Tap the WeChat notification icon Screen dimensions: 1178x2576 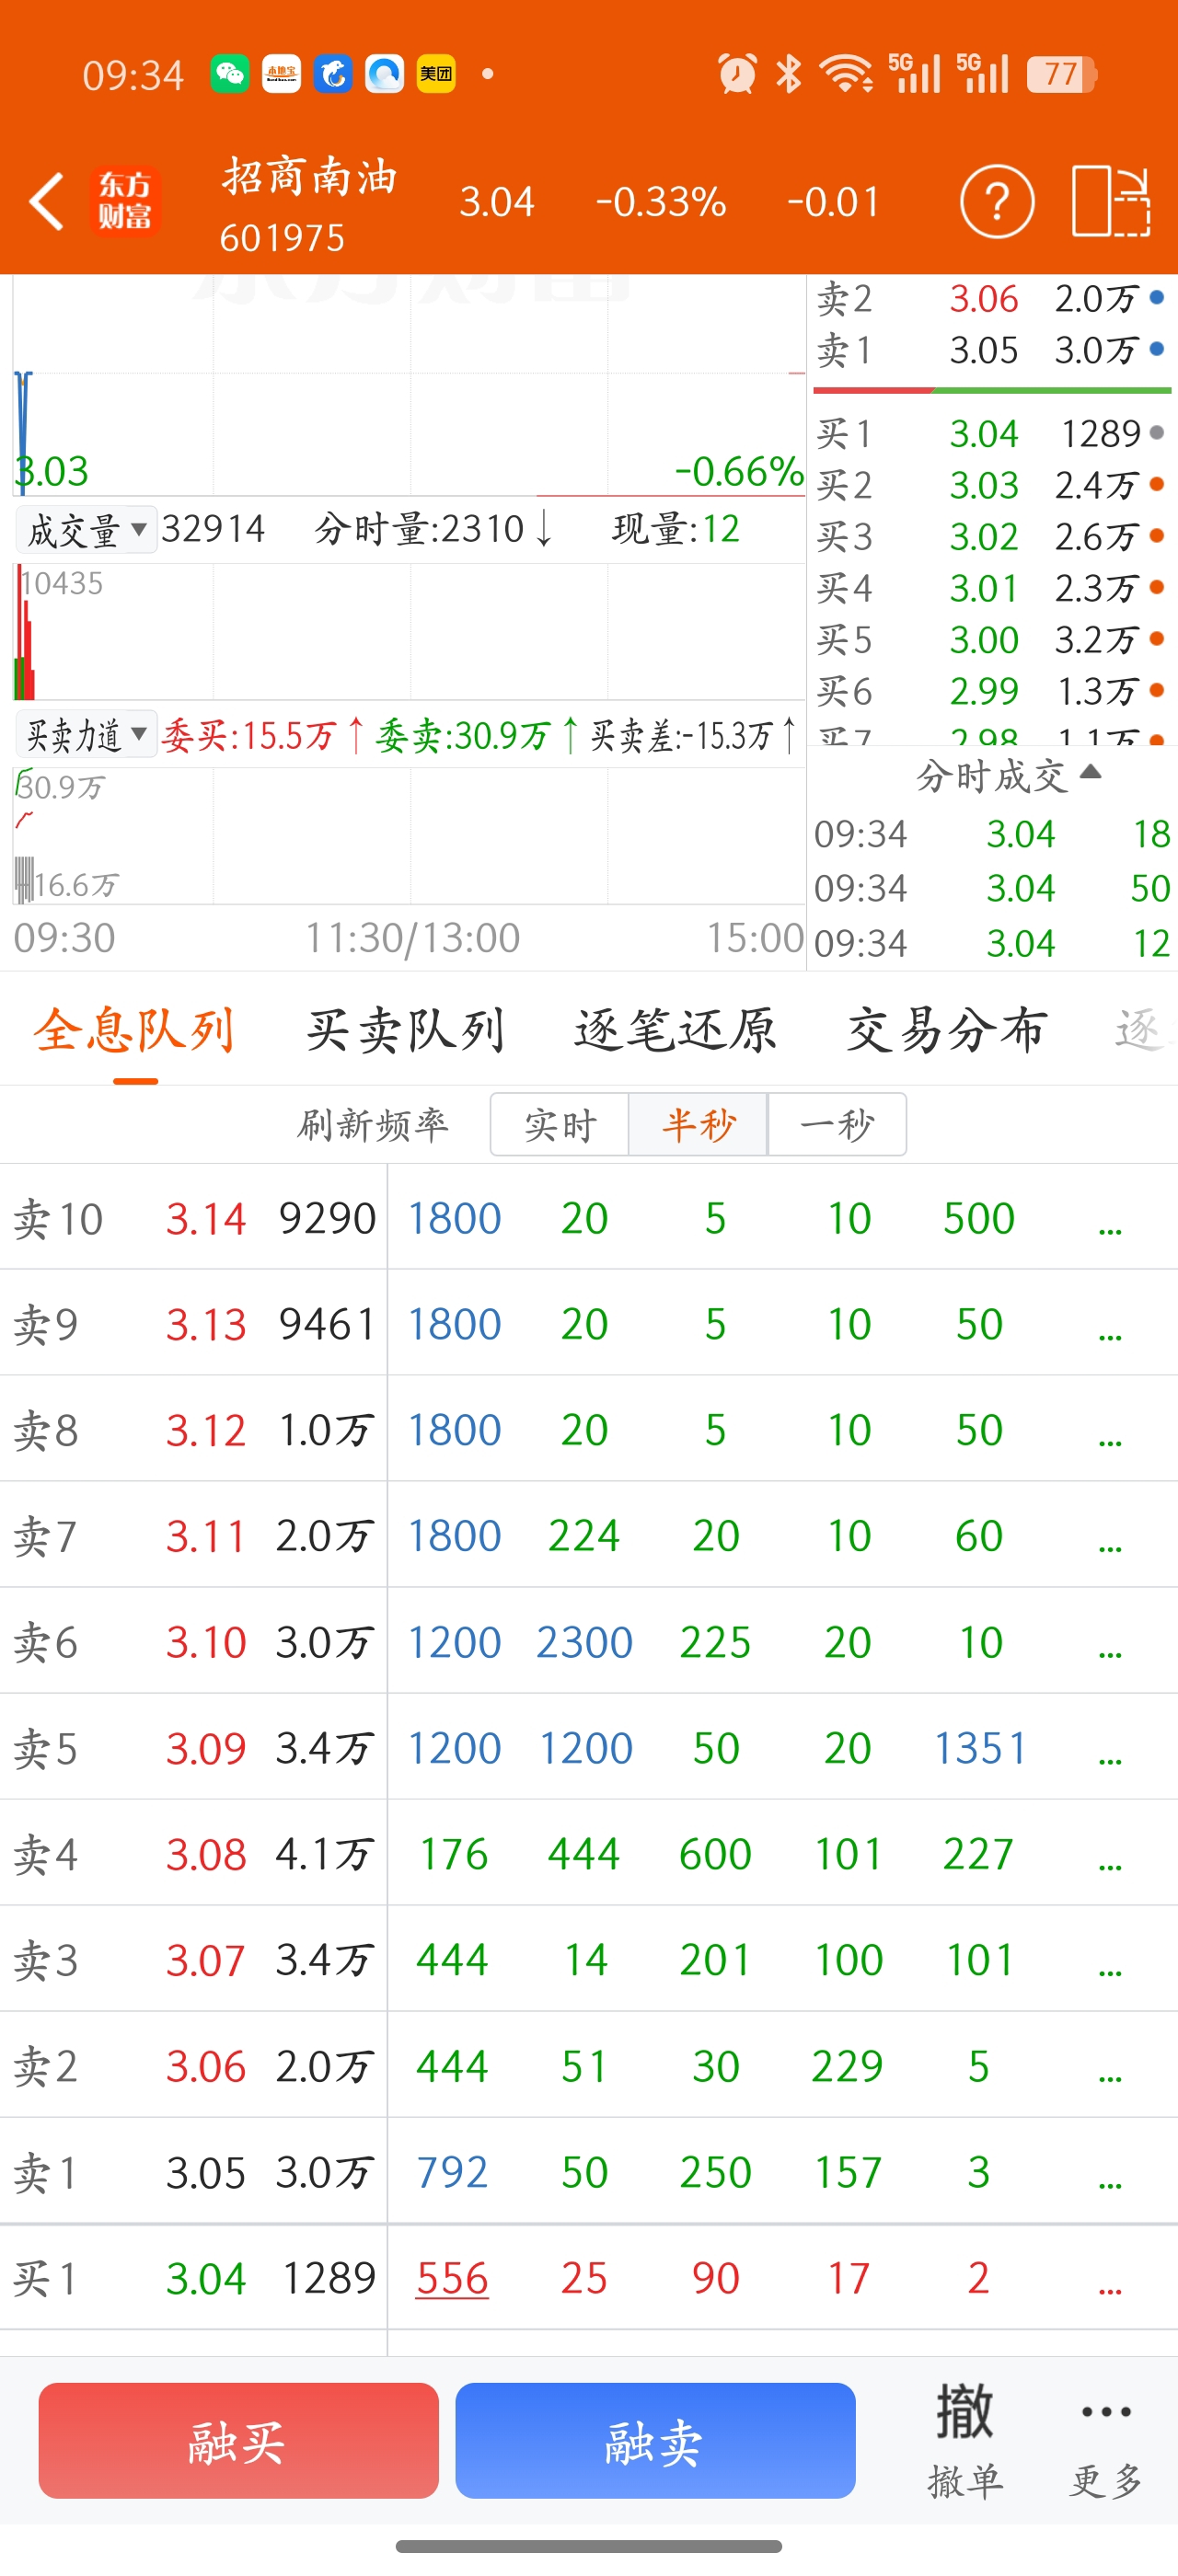pyautogui.click(x=230, y=74)
